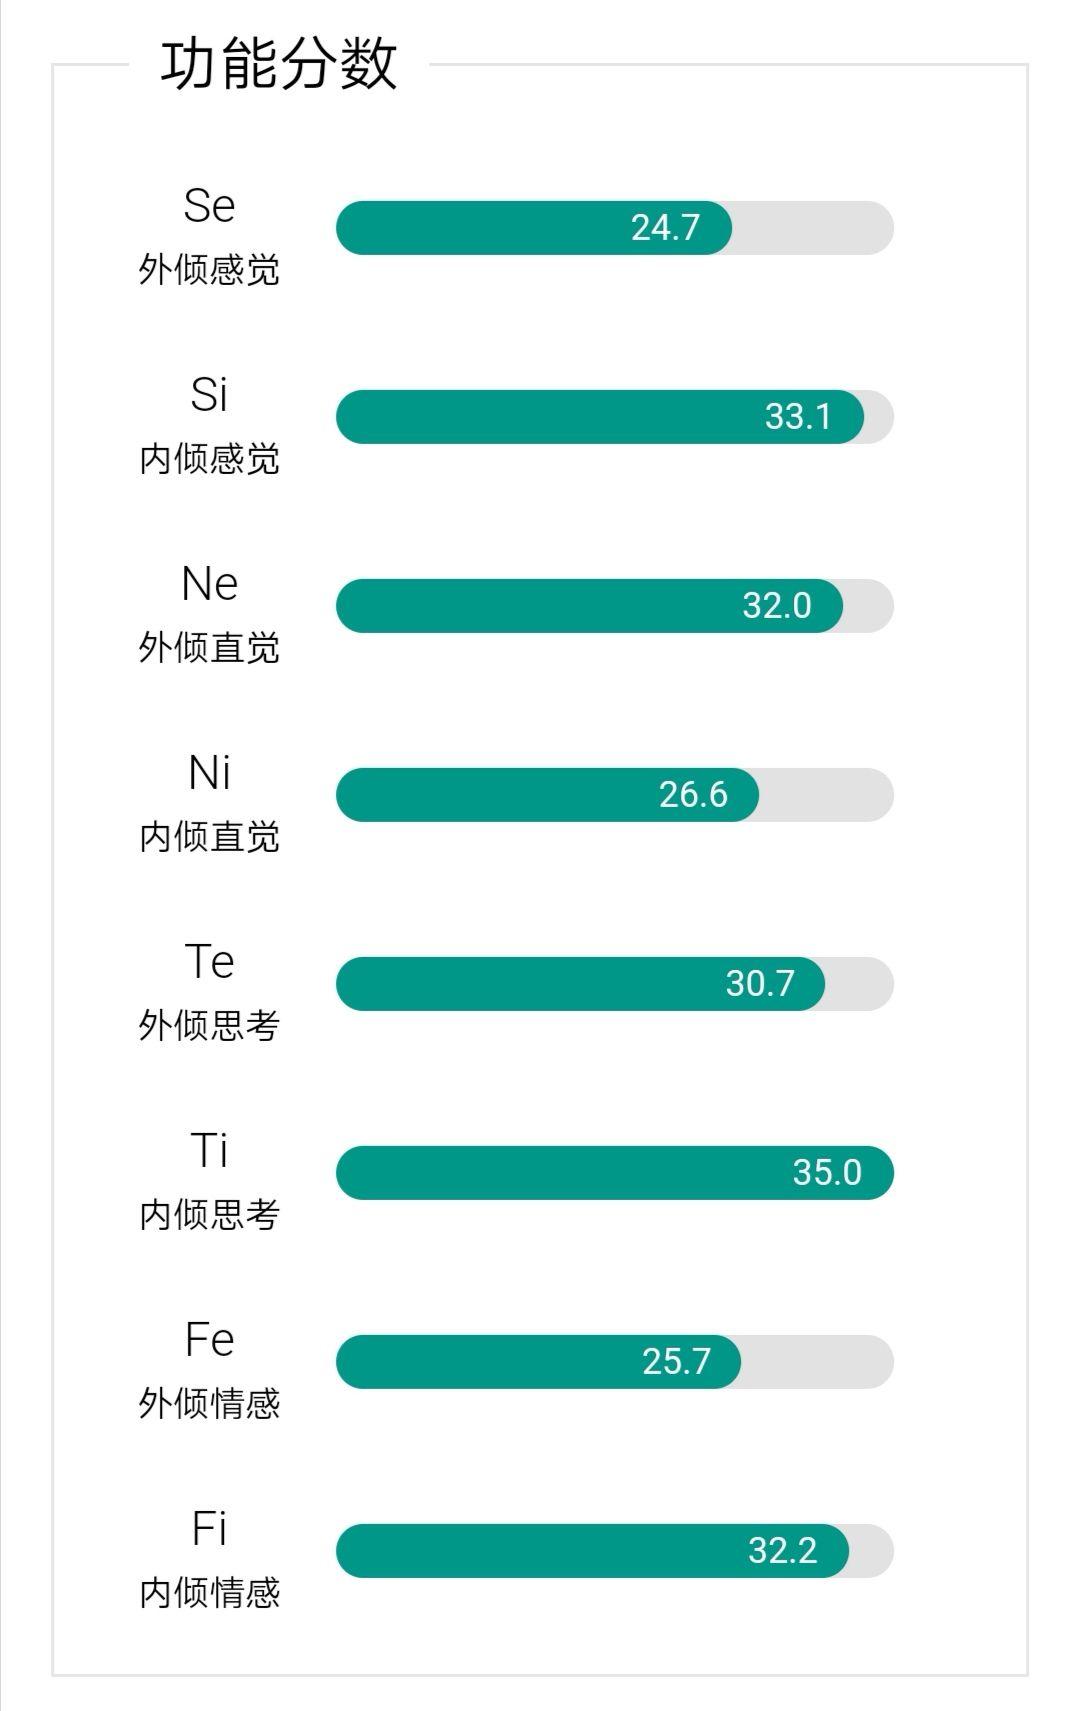Select the 外倾直觉 subtitle text
The height and width of the screenshot is (1711, 1078).
click(209, 648)
